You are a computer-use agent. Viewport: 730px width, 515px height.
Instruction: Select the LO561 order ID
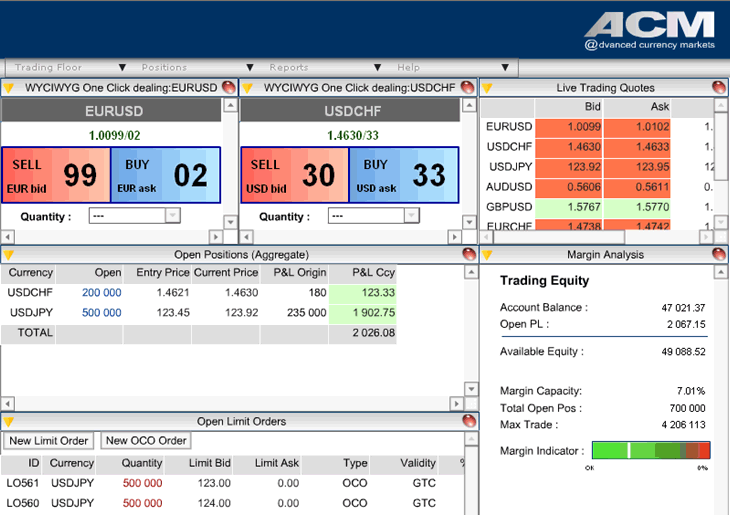pyautogui.click(x=22, y=483)
